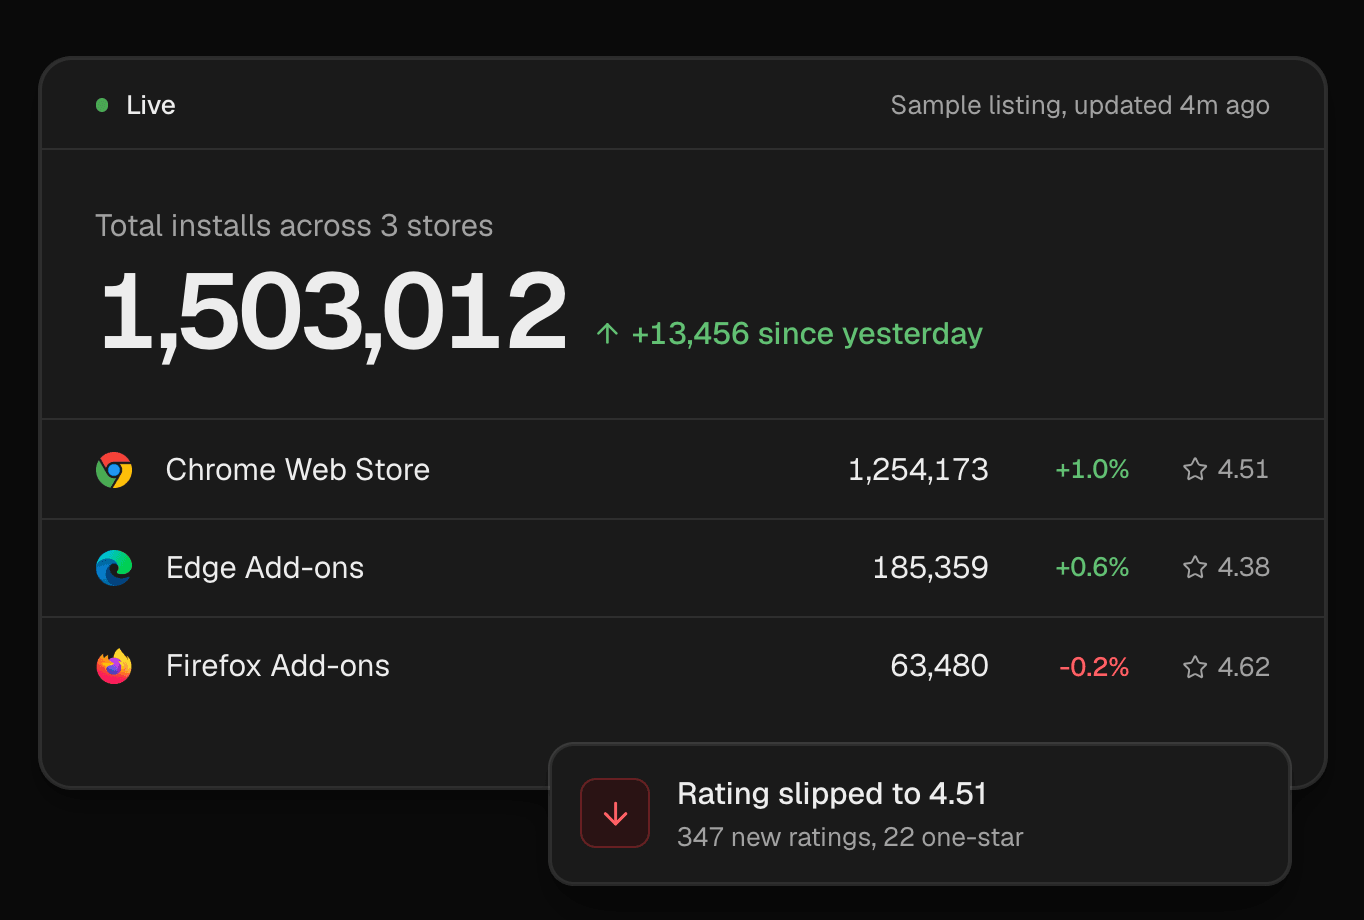The width and height of the screenshot is (1364, 920).
Task: Click the star icon beside 4.62 rating
Action: [1195, 667]
